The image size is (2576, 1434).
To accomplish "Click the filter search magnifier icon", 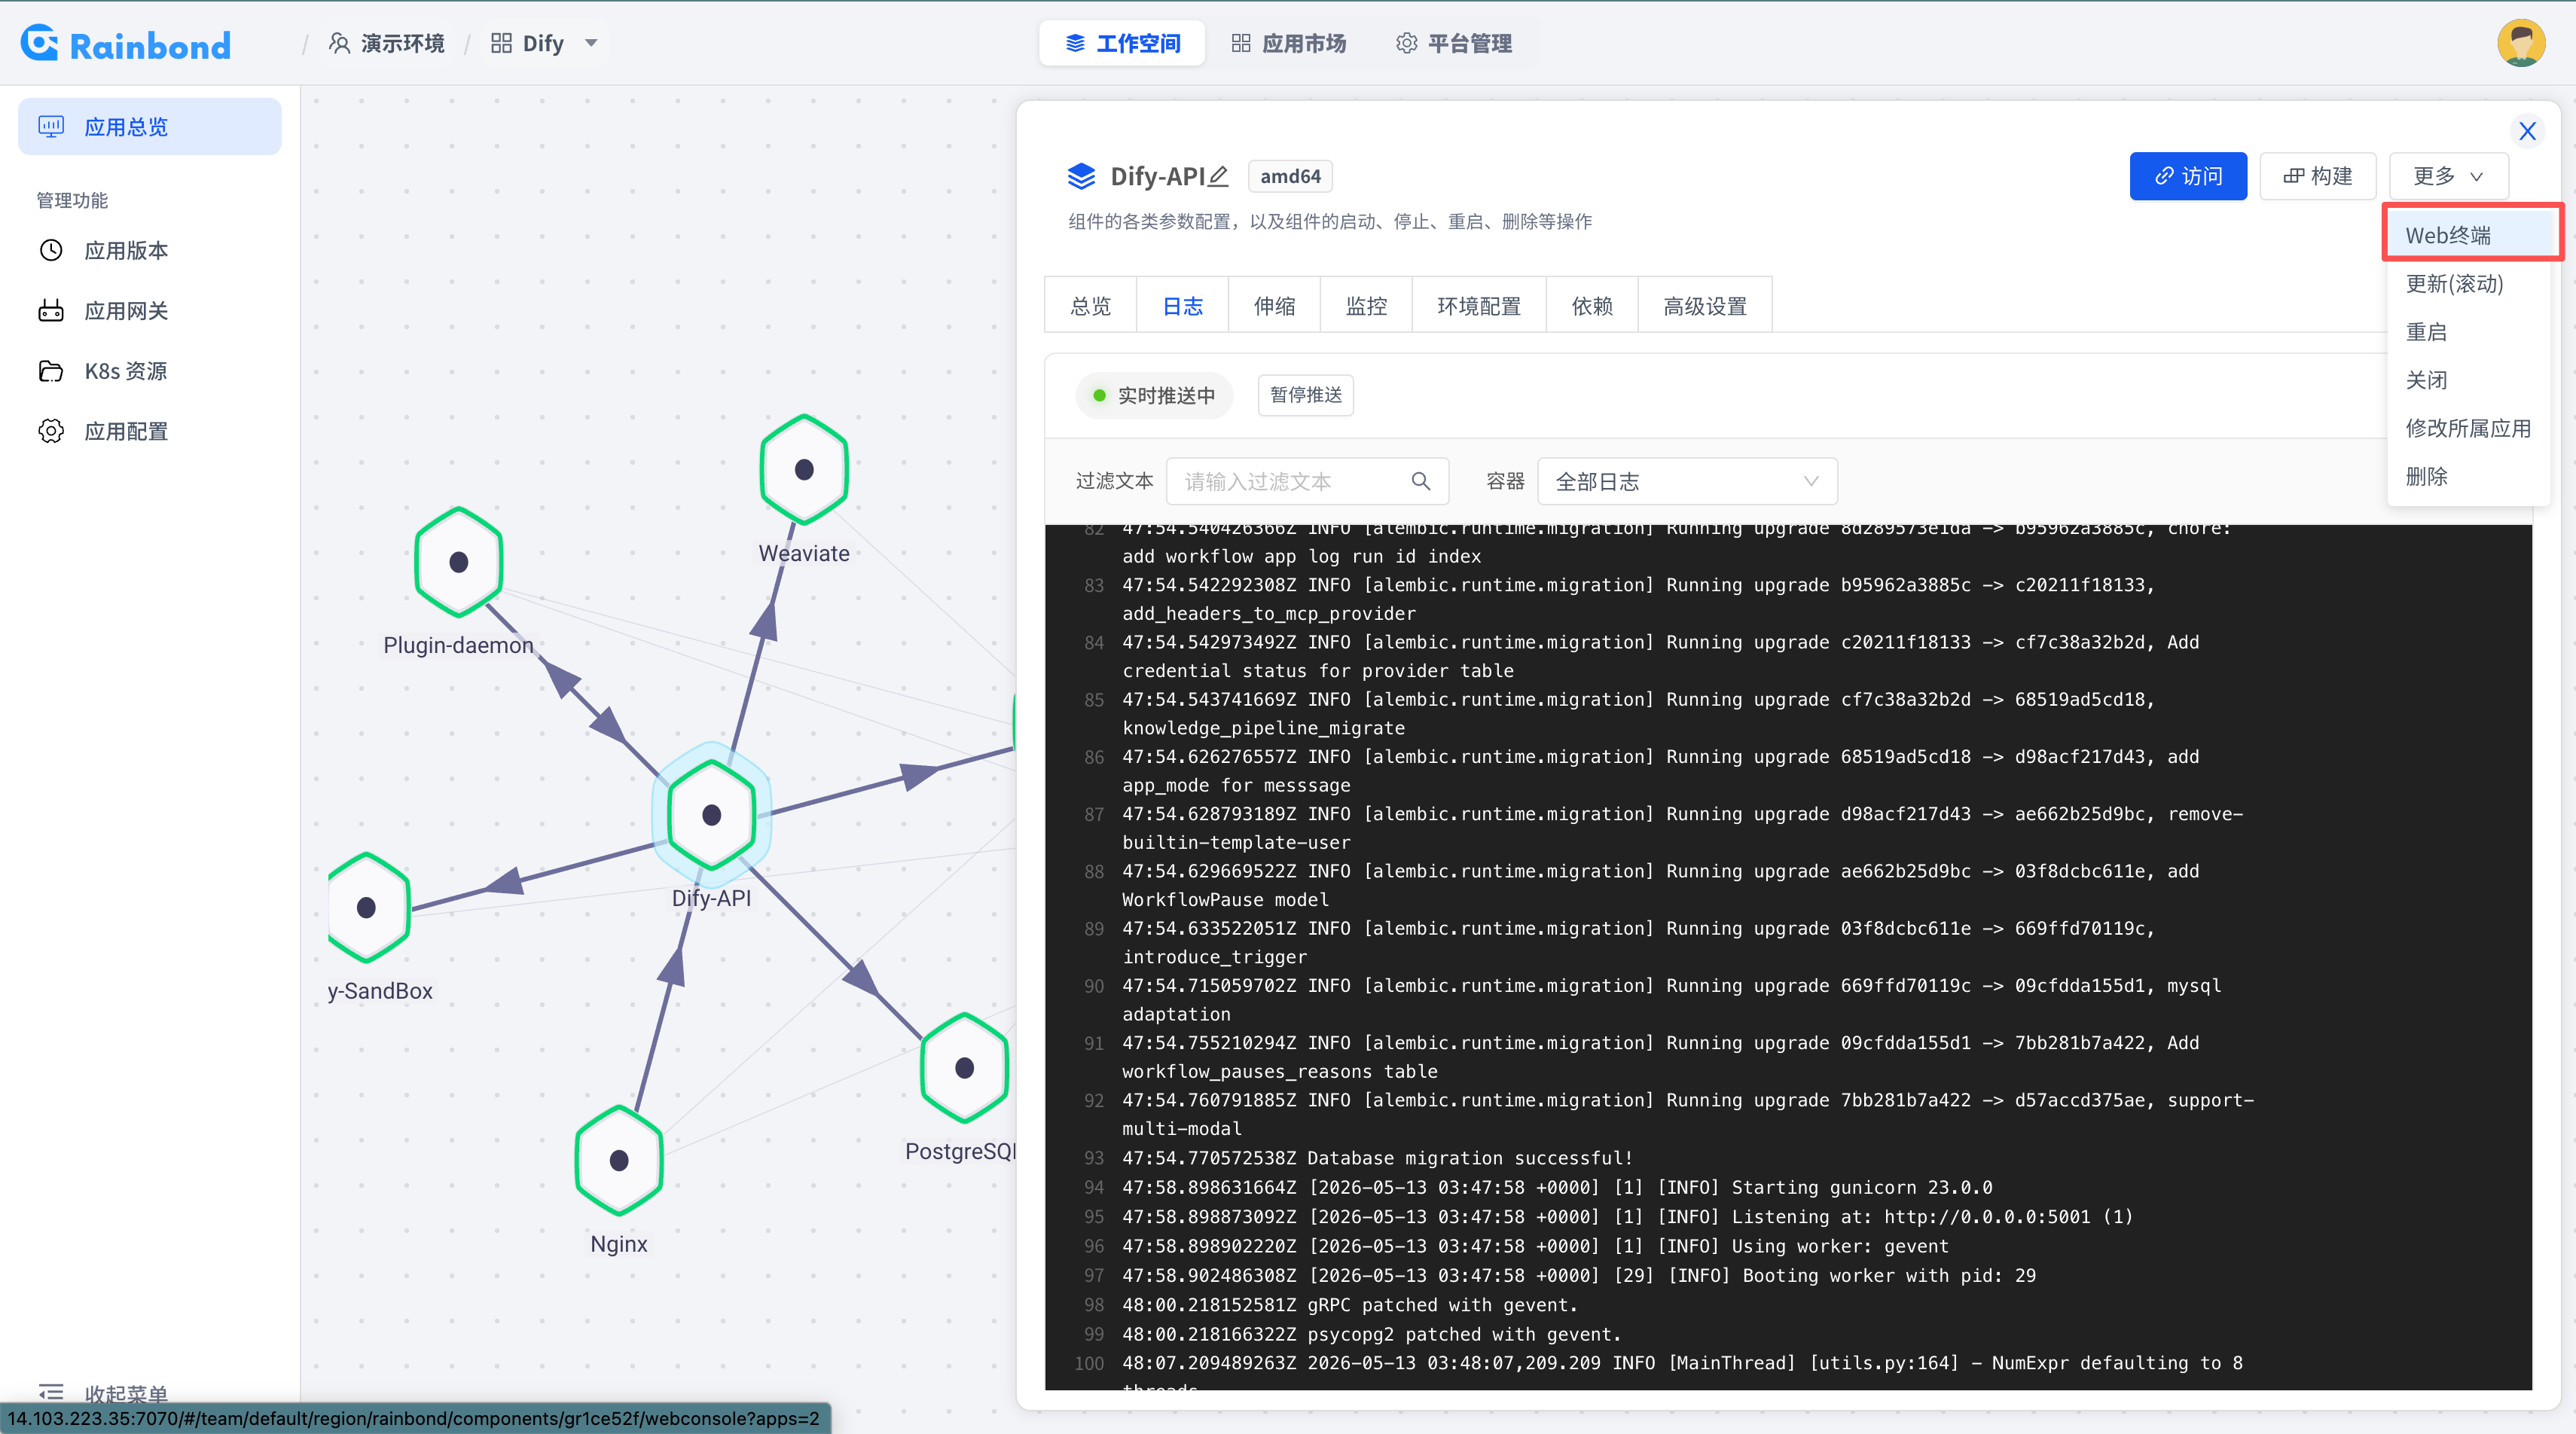I will [x=1421, y=482].
